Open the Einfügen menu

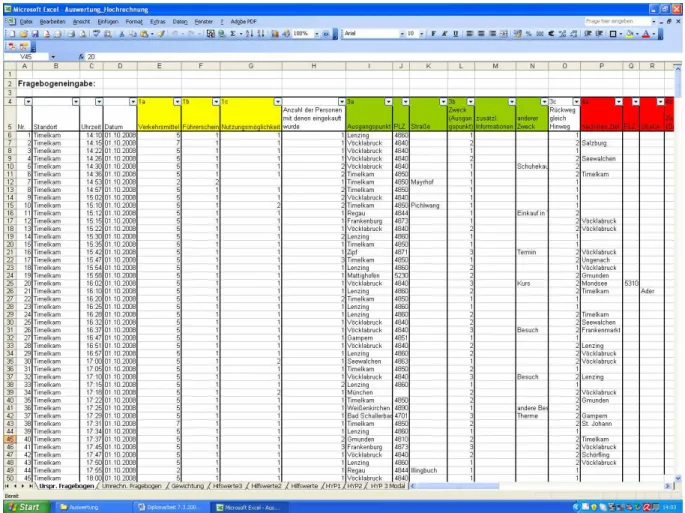107,21
